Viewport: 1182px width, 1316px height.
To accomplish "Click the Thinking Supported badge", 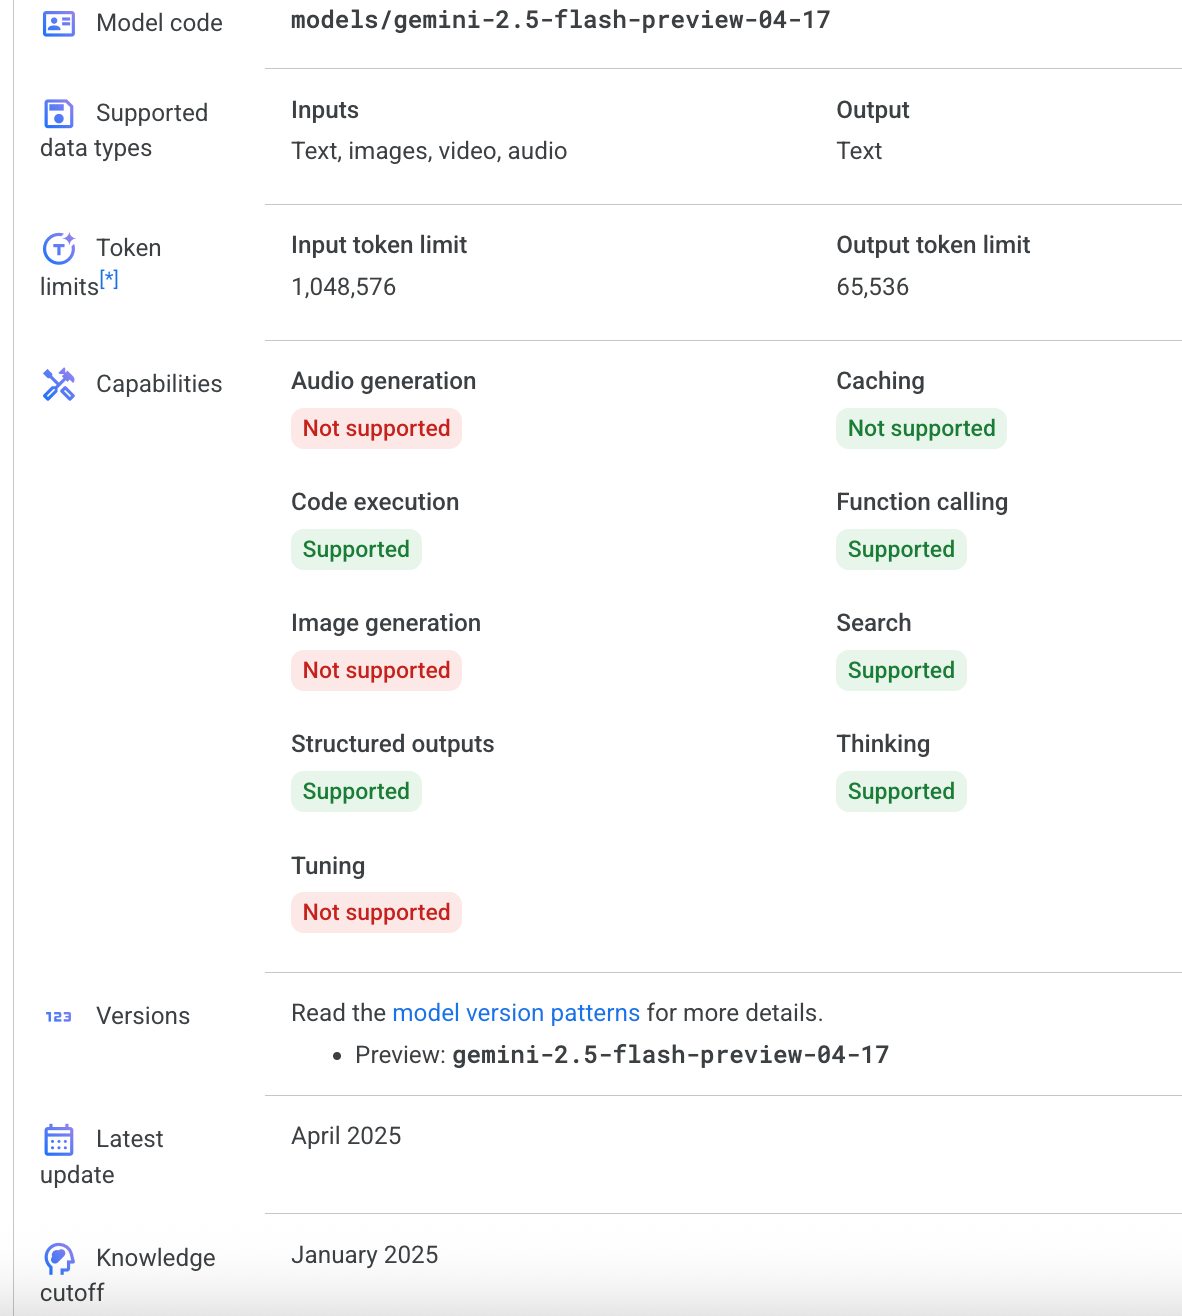I will point(900,791).
